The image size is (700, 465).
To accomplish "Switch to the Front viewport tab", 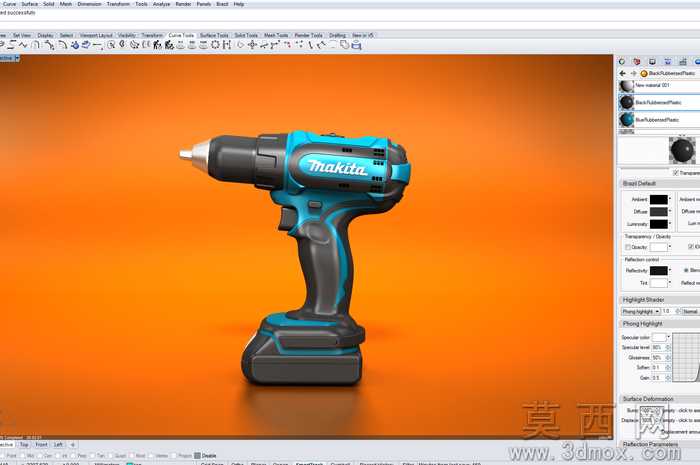I will pos(41,445).
